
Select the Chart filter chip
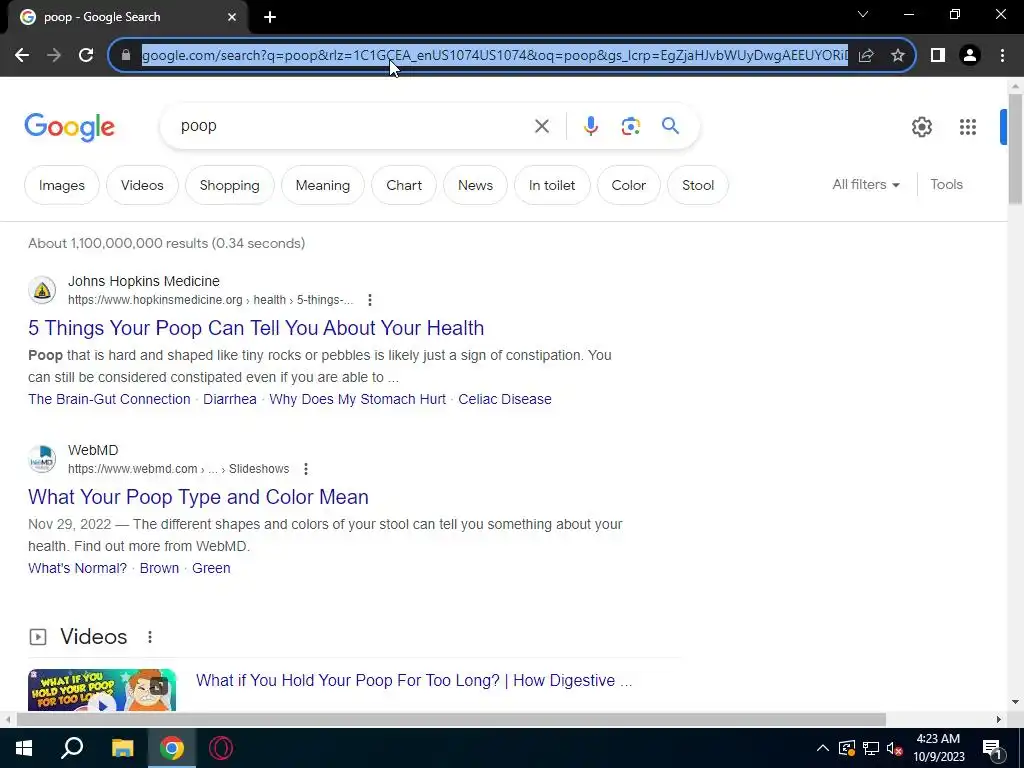[404, 185]
